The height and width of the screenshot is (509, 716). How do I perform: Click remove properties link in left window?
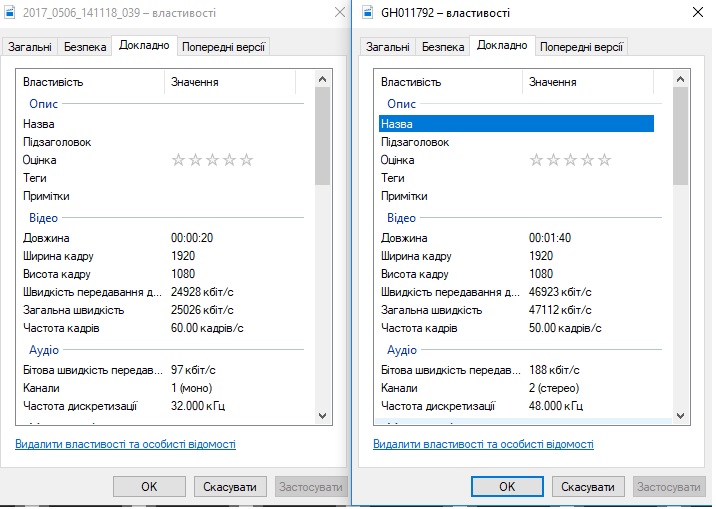(x=125, y=444)
